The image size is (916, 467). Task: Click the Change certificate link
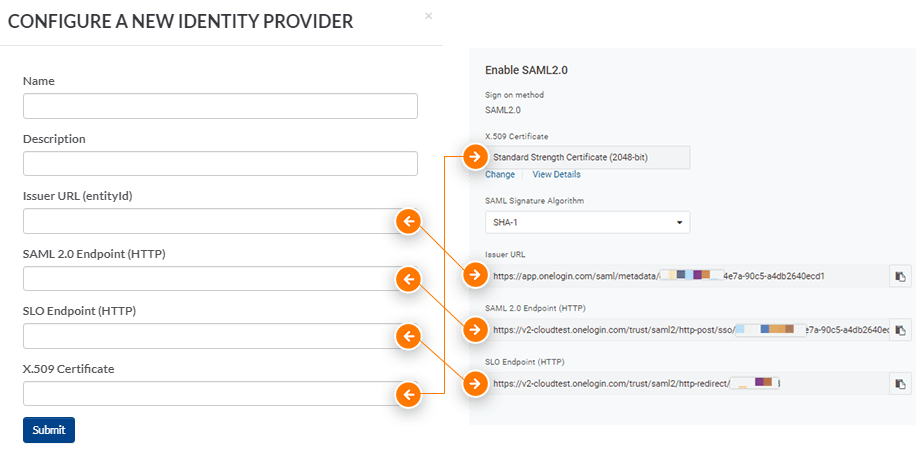[500, 175]
